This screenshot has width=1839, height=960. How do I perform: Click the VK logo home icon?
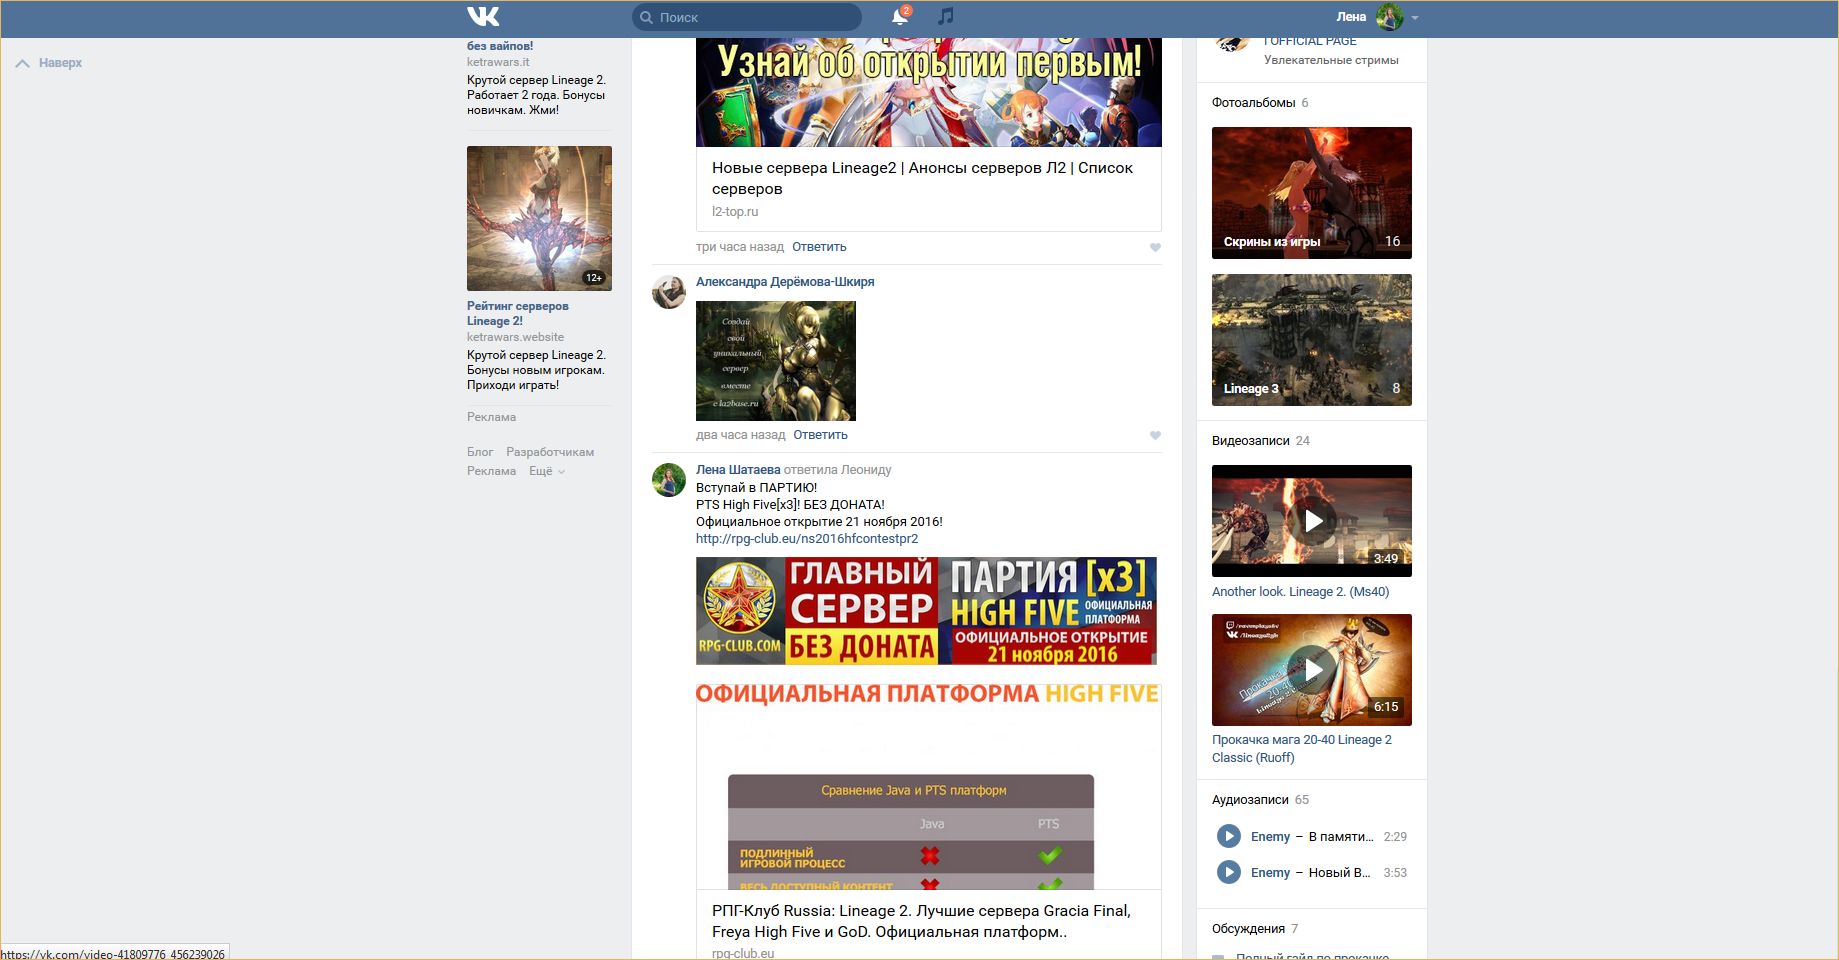(x=482, y=17)
